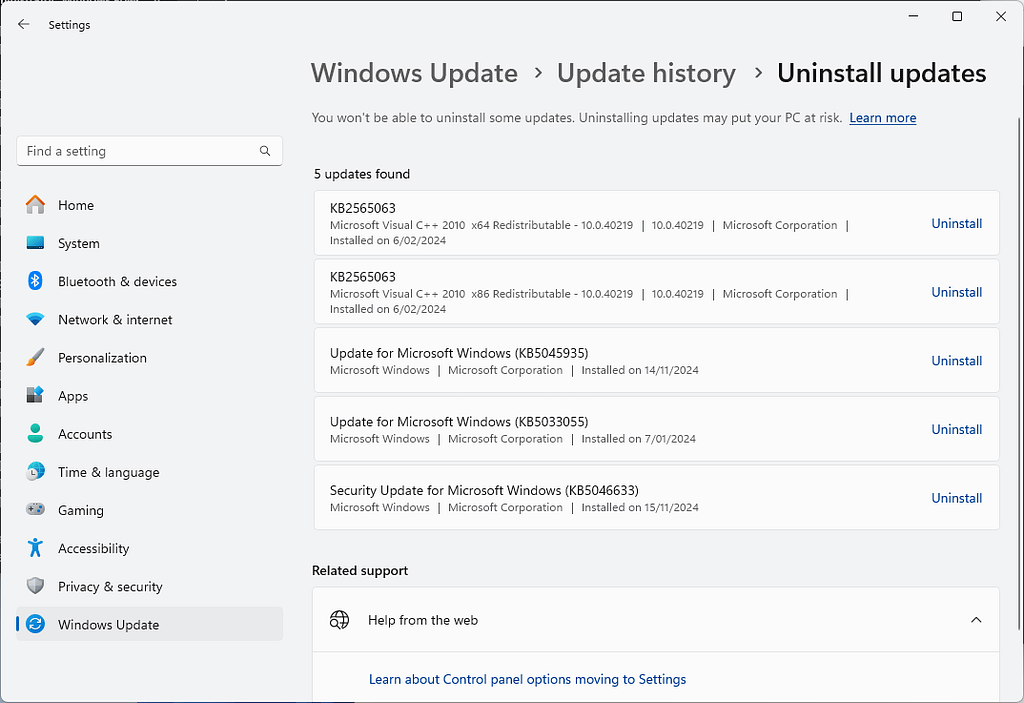This screenshot has width=1024, height=703.
Task: Open Apps using its sidebar icon
Action: tap(37, 395)
